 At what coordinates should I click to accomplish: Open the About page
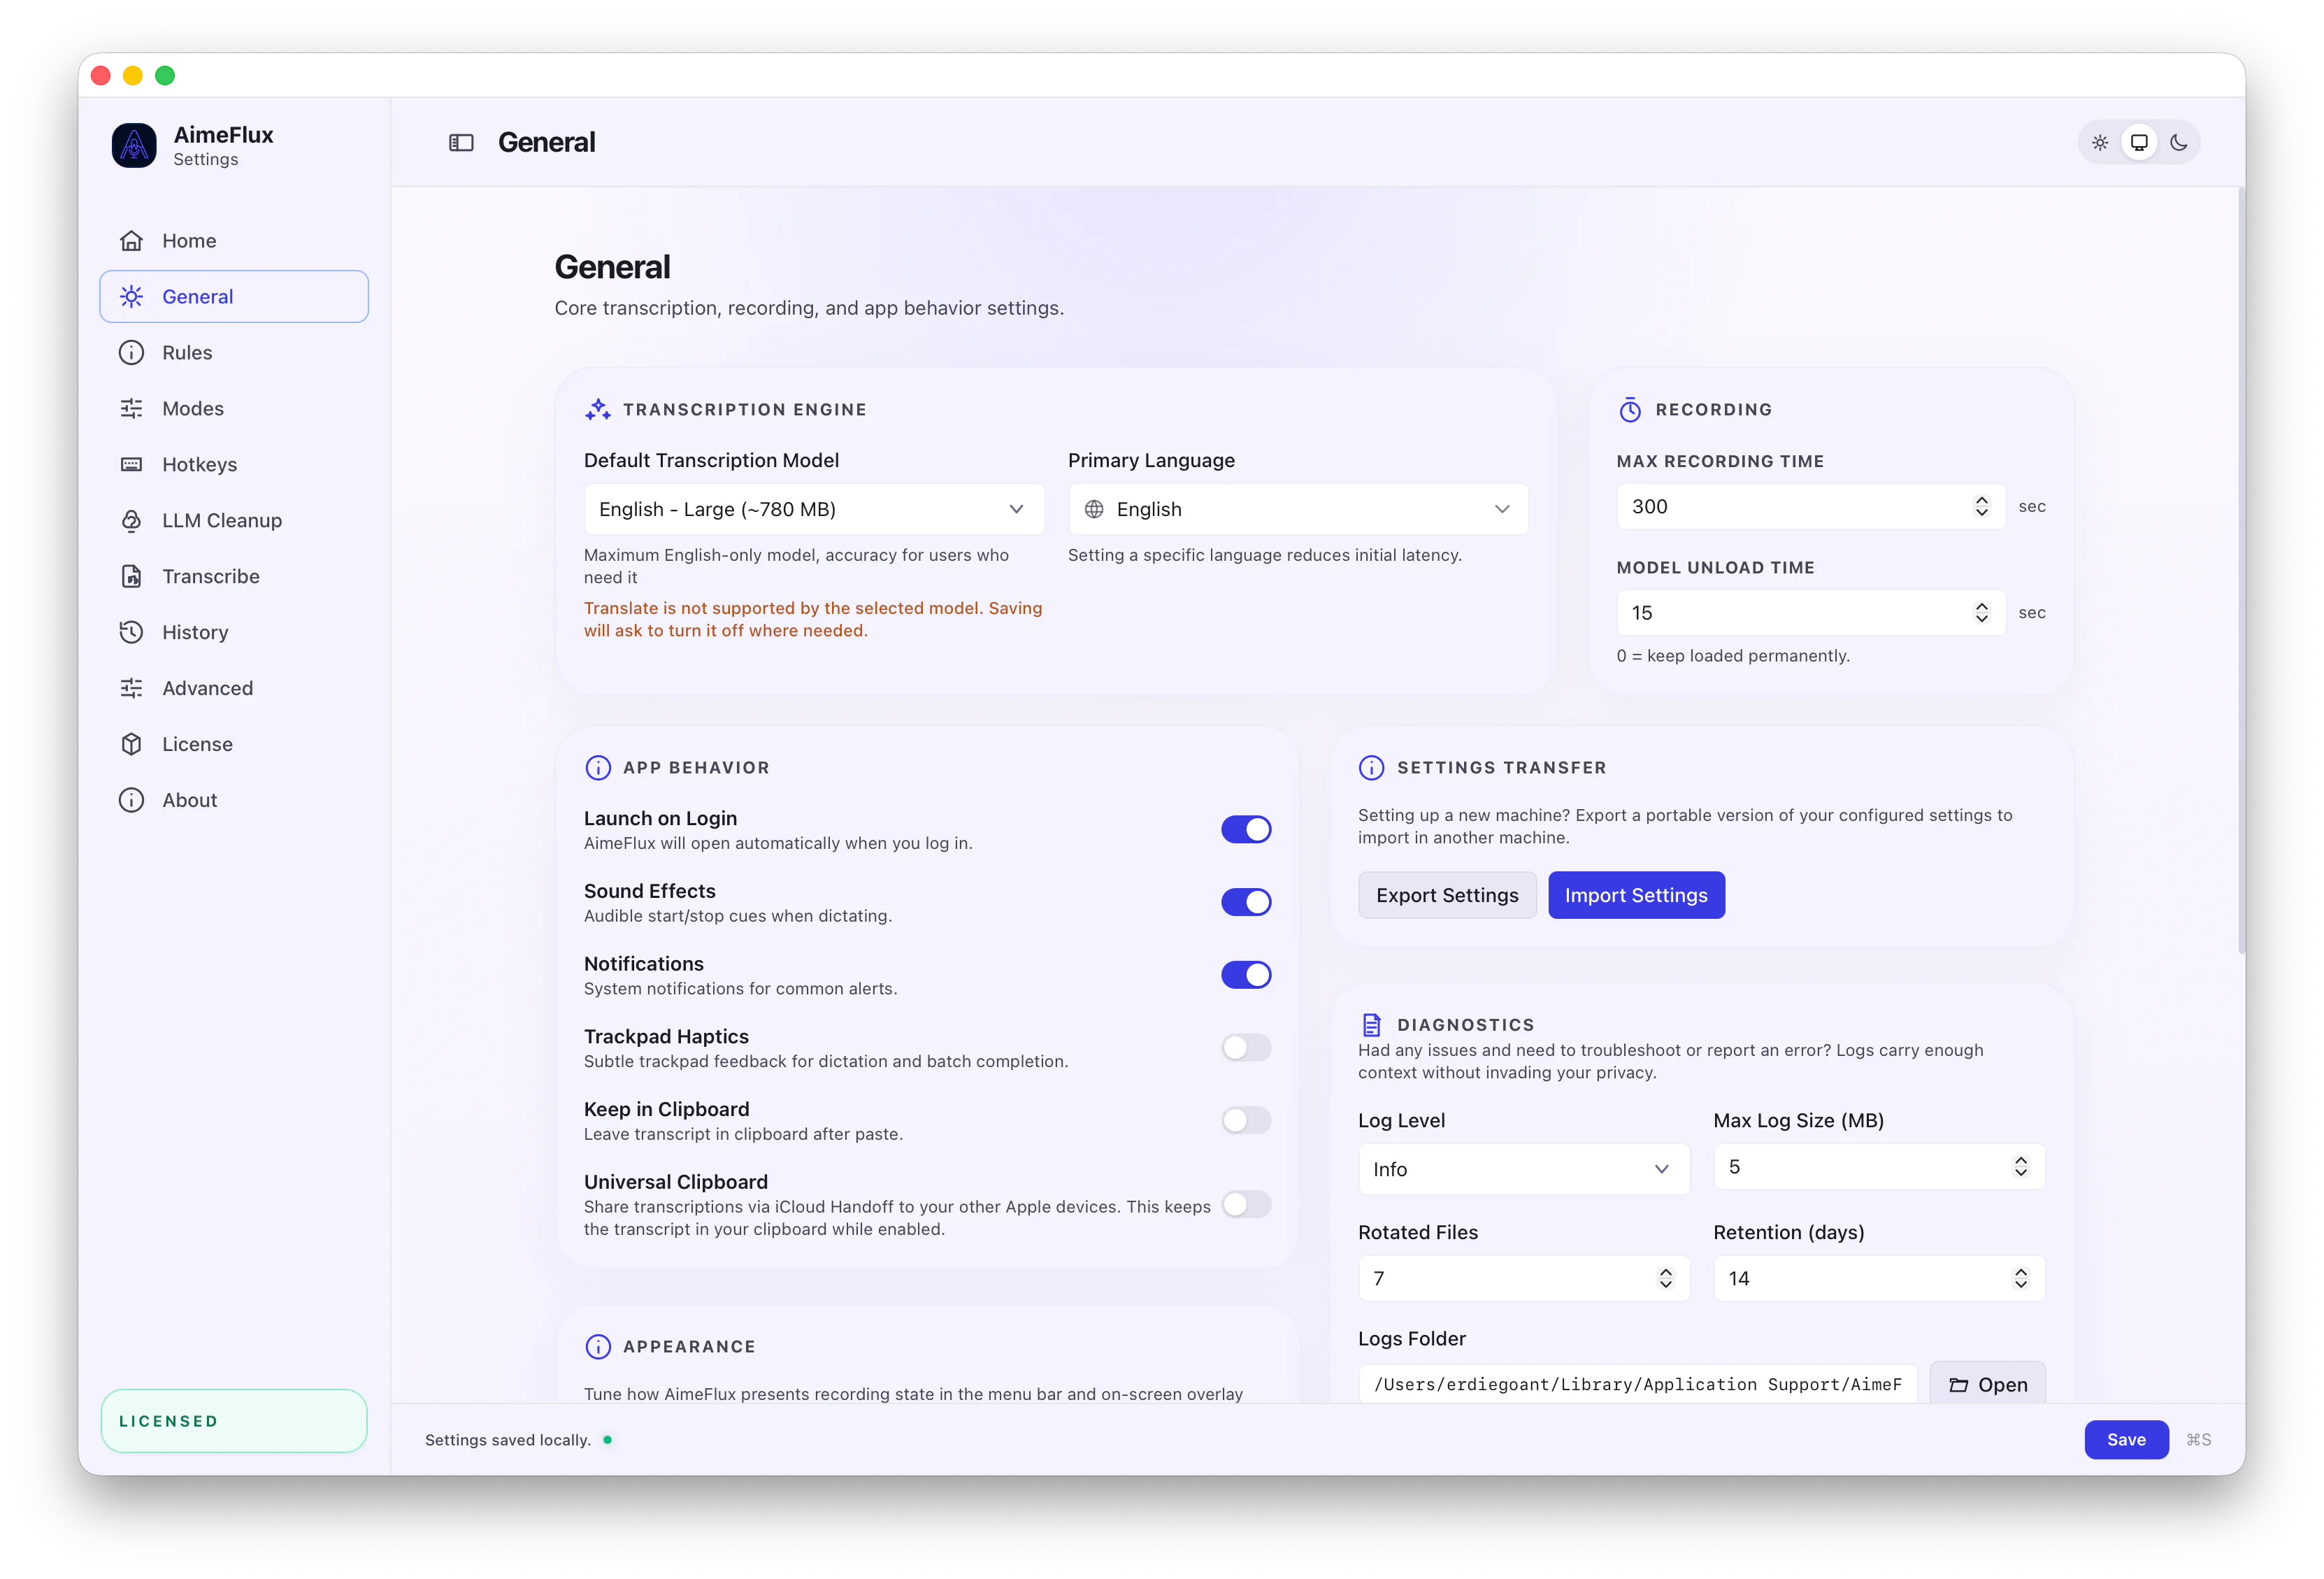pyautogui.click(x=234, y=801)
